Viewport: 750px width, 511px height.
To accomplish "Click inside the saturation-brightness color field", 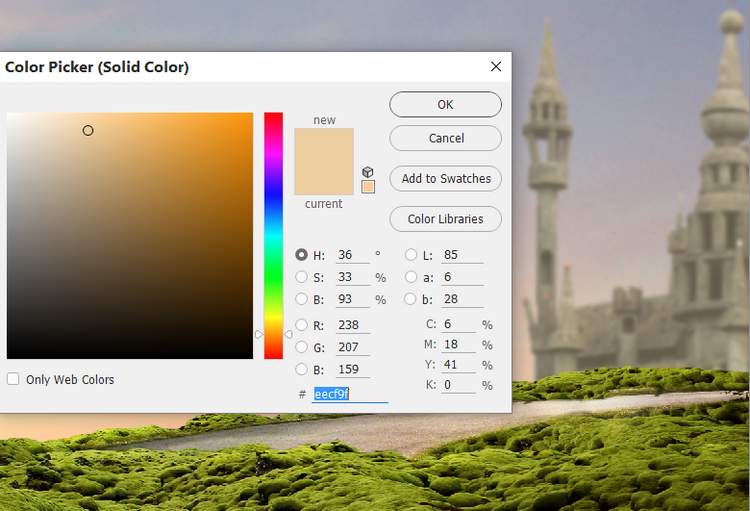I will [130, 235].
